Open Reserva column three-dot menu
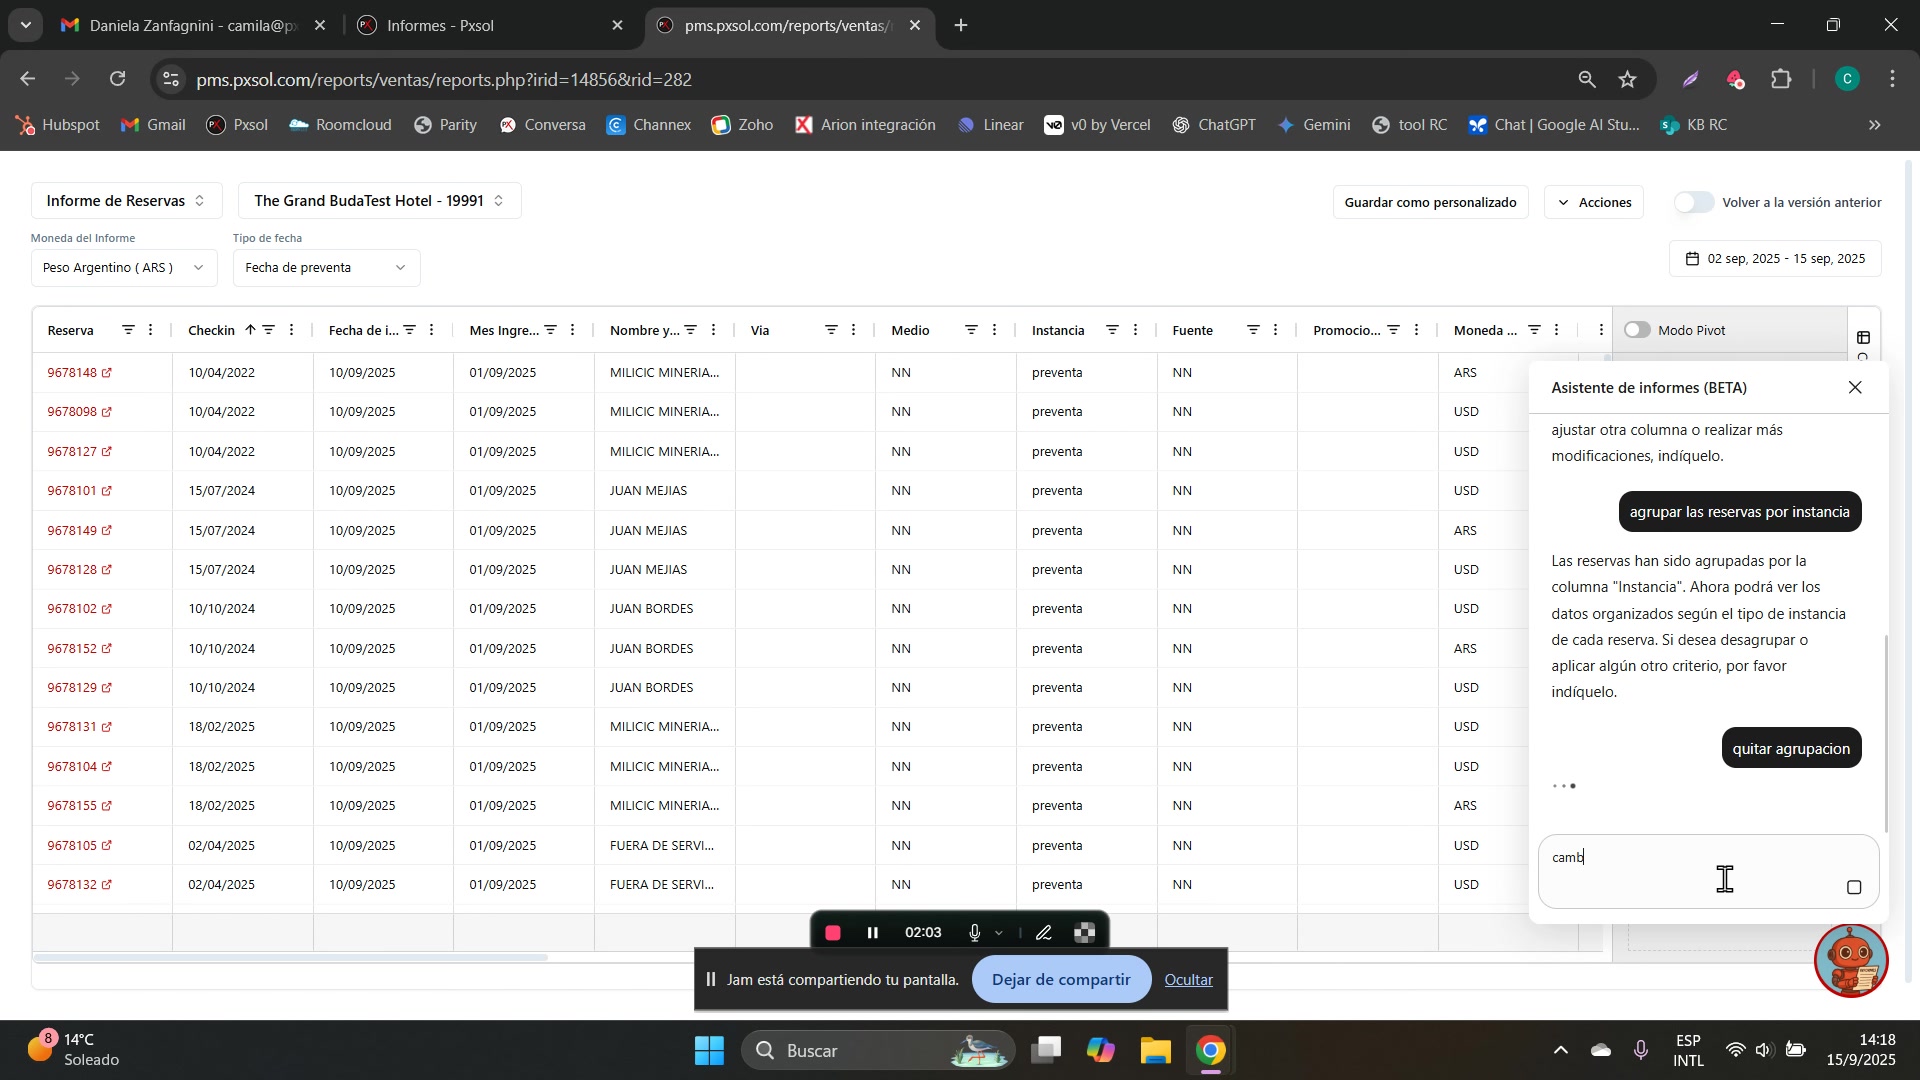 coord(151,330)
